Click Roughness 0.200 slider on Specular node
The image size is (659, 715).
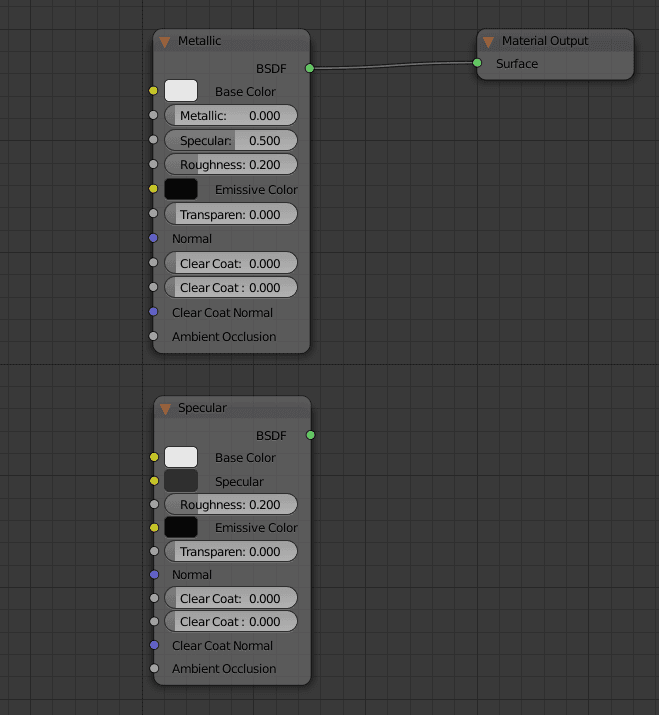click(x=231, y=504)
